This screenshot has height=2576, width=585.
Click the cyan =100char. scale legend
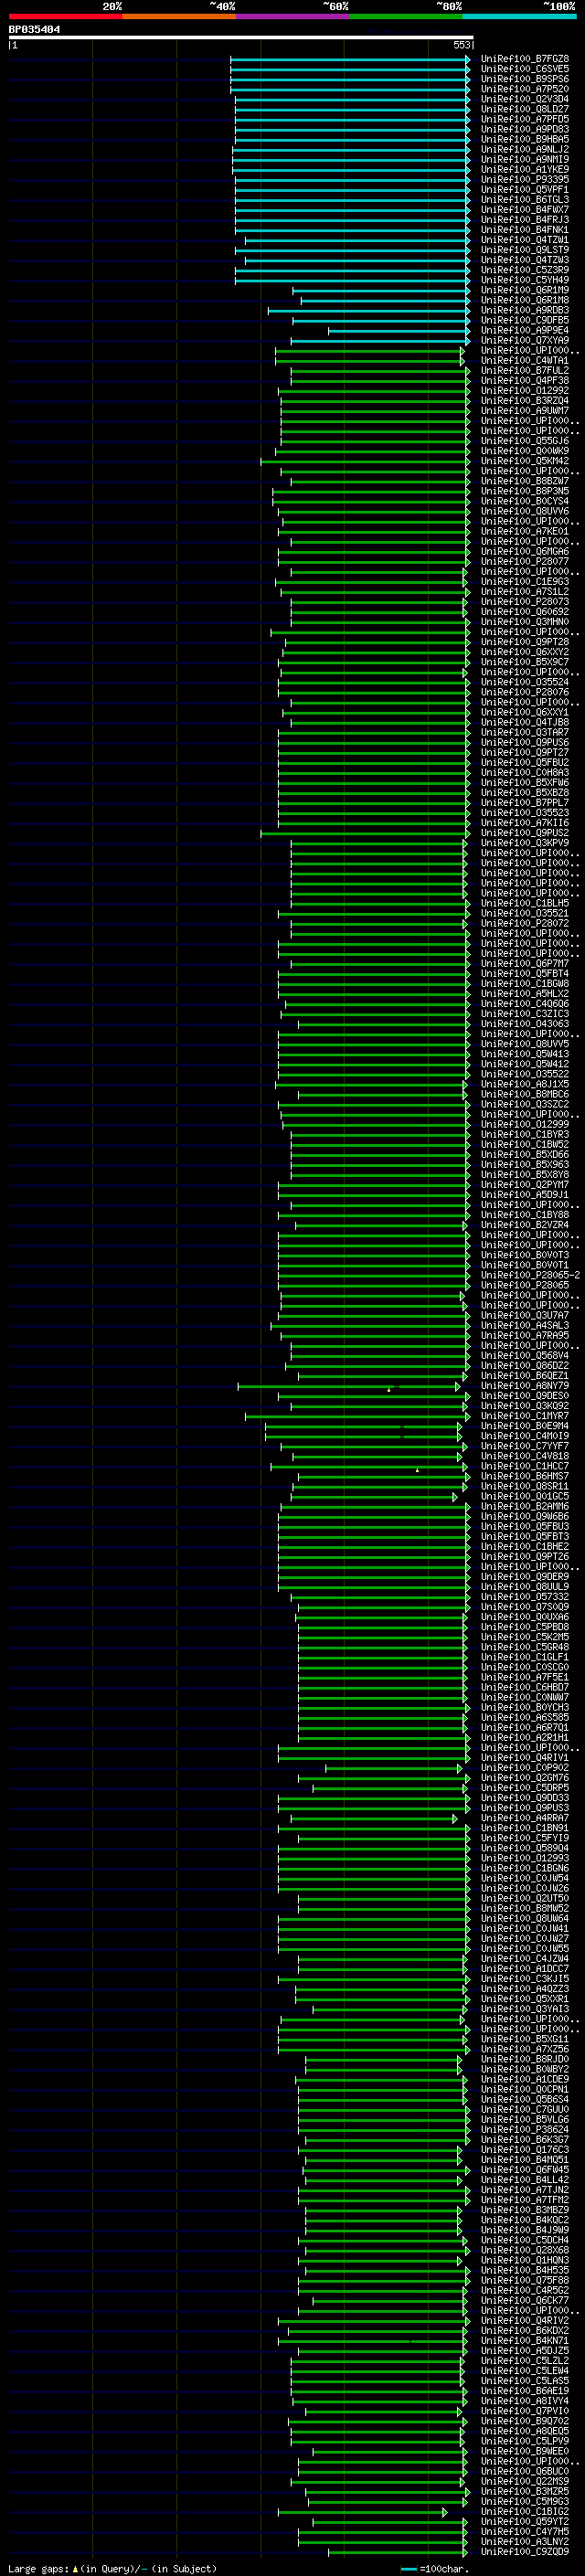click(433, 2569)
